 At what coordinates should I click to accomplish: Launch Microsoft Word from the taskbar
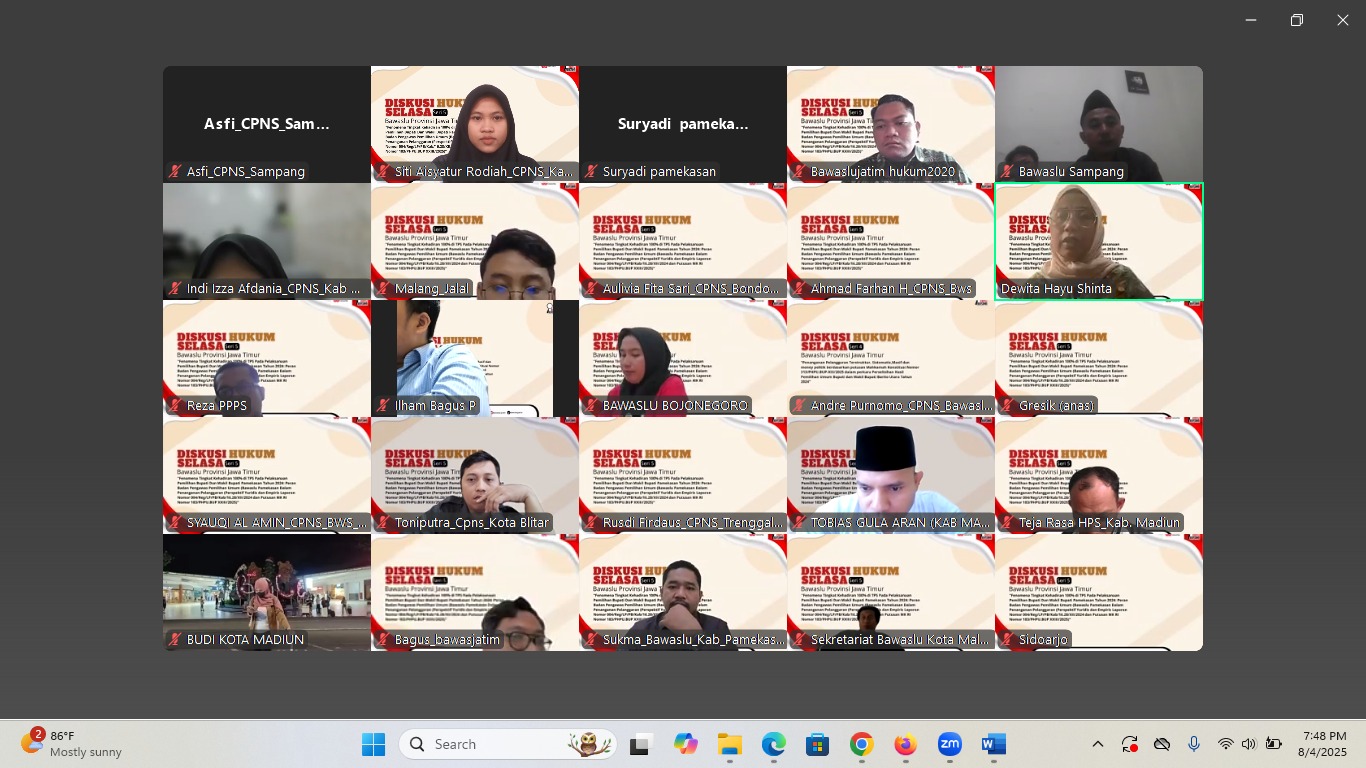click(x=993, y=745)
